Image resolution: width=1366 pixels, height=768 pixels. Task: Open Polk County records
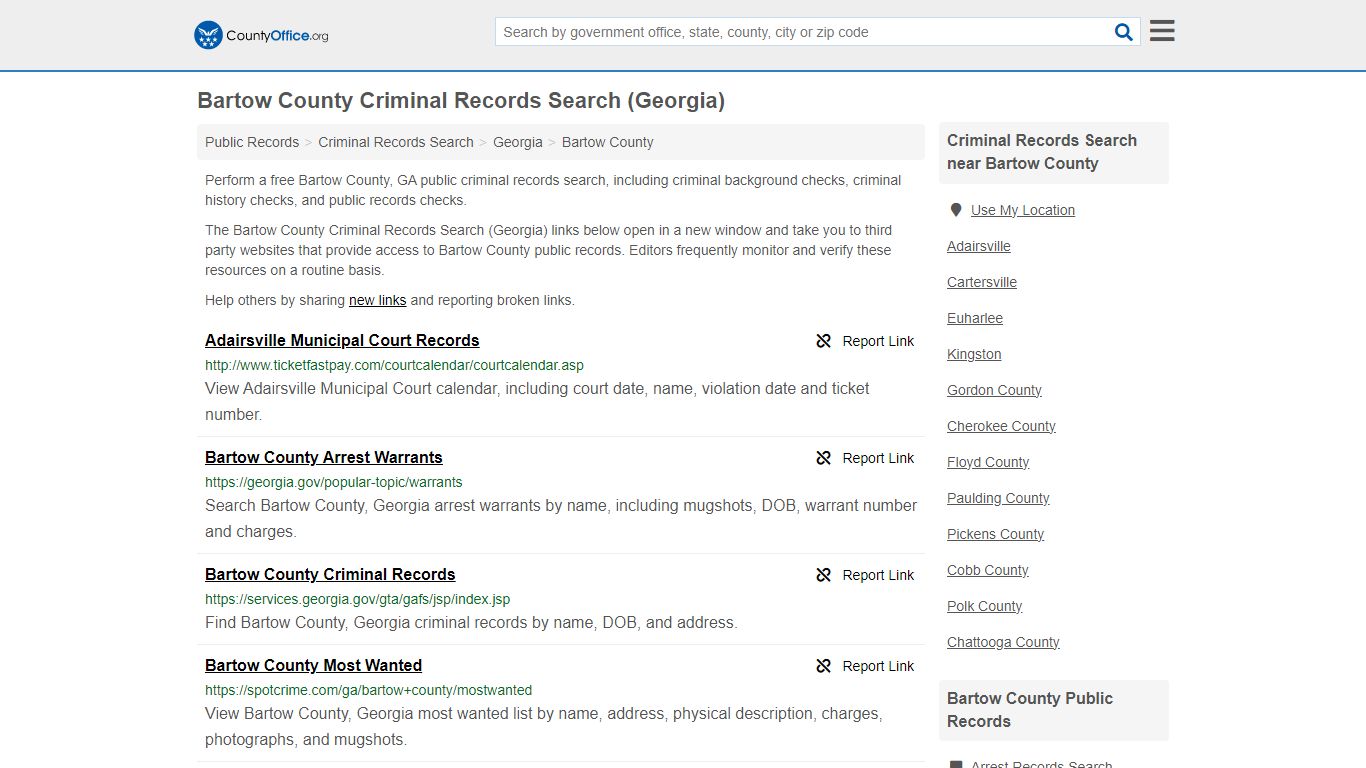coord(984,606)
